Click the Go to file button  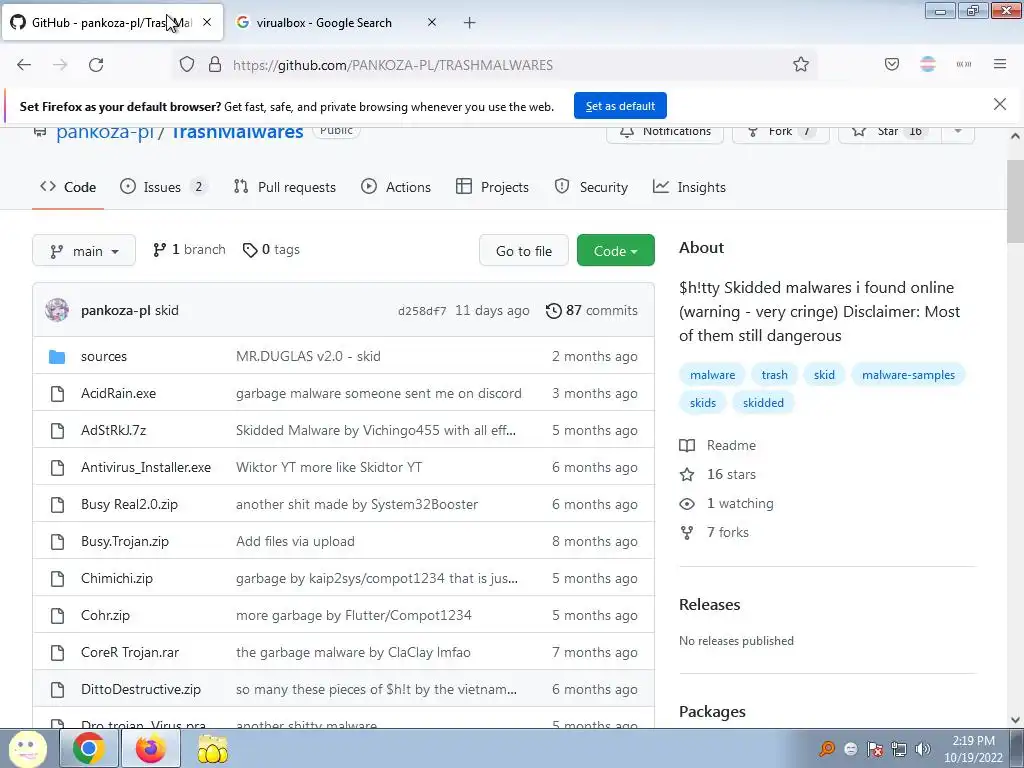(524, 251)
